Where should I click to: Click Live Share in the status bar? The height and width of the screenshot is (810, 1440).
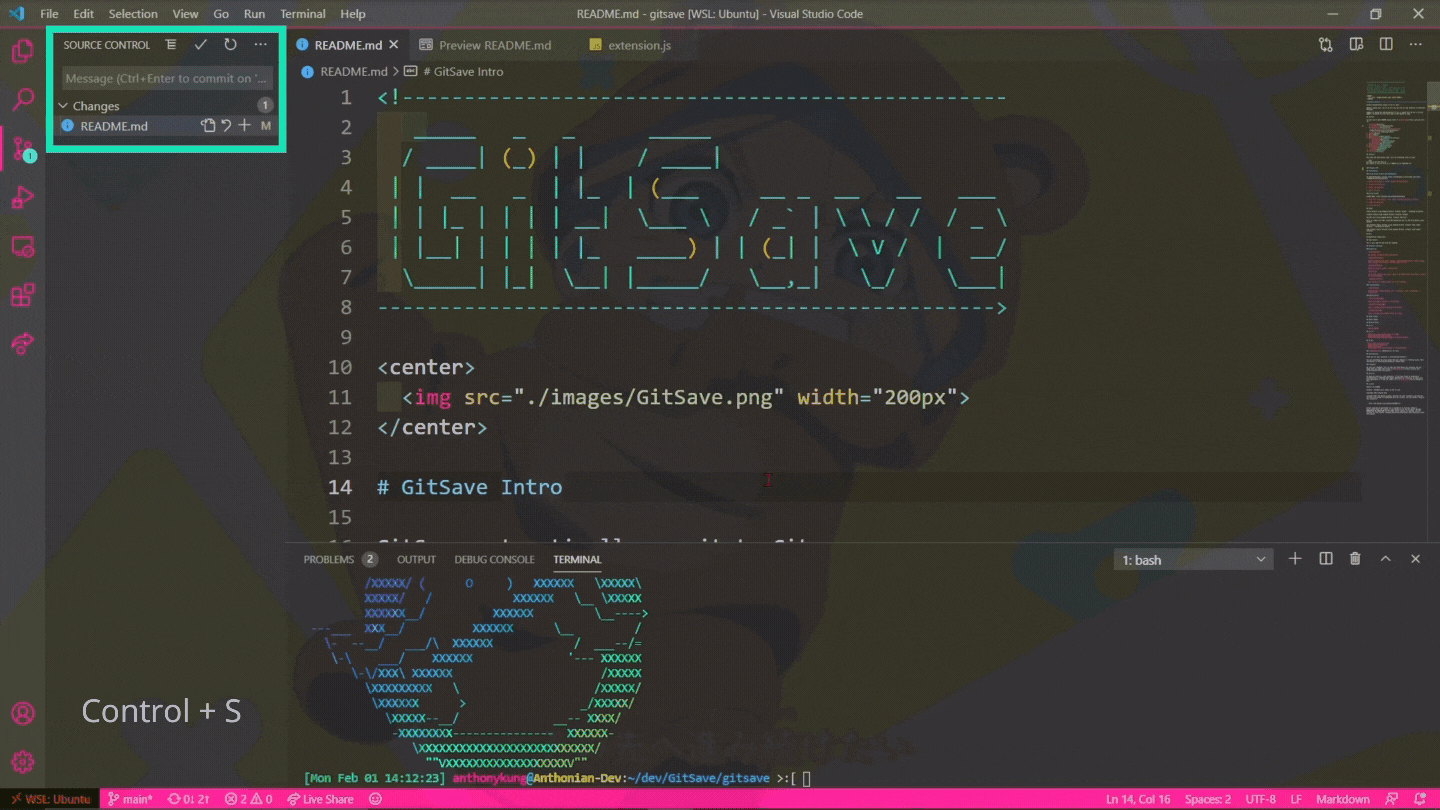point(320,799)
